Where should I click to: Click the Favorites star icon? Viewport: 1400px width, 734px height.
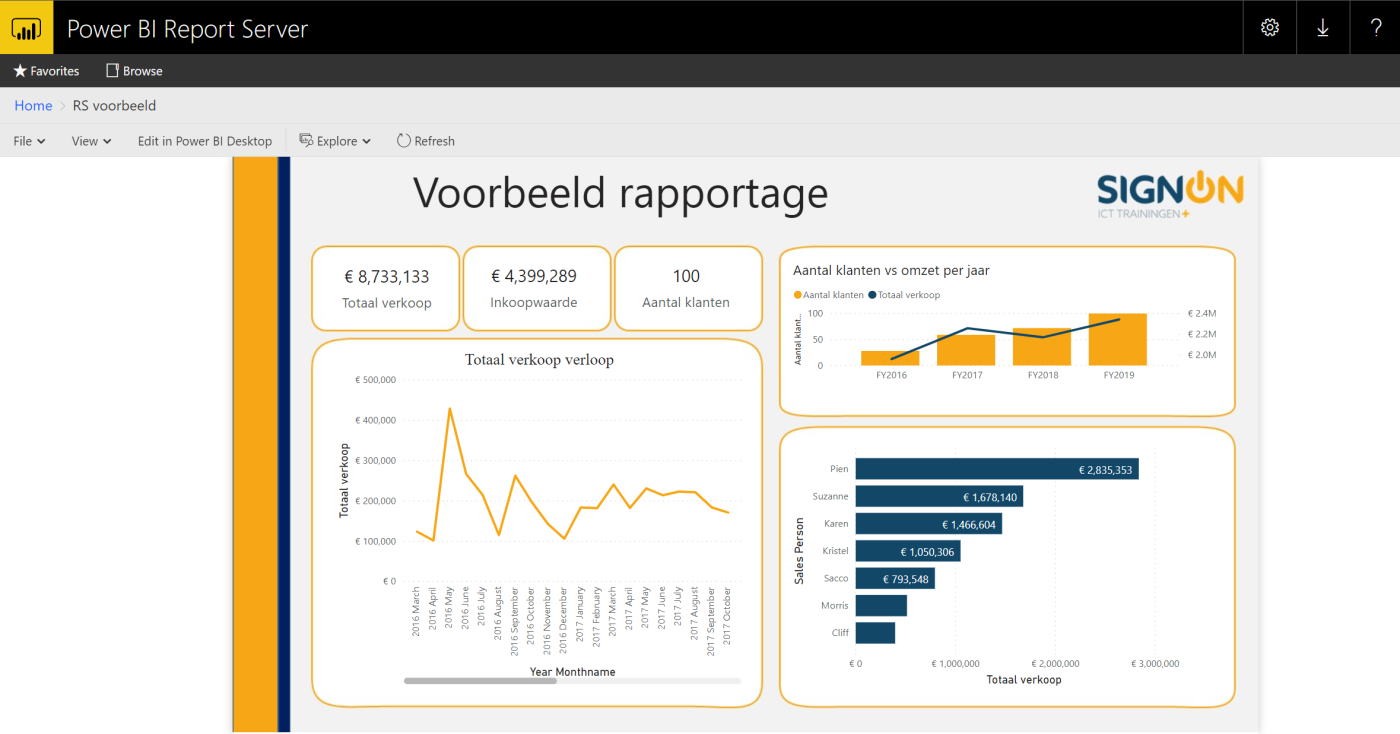[20, 71]
